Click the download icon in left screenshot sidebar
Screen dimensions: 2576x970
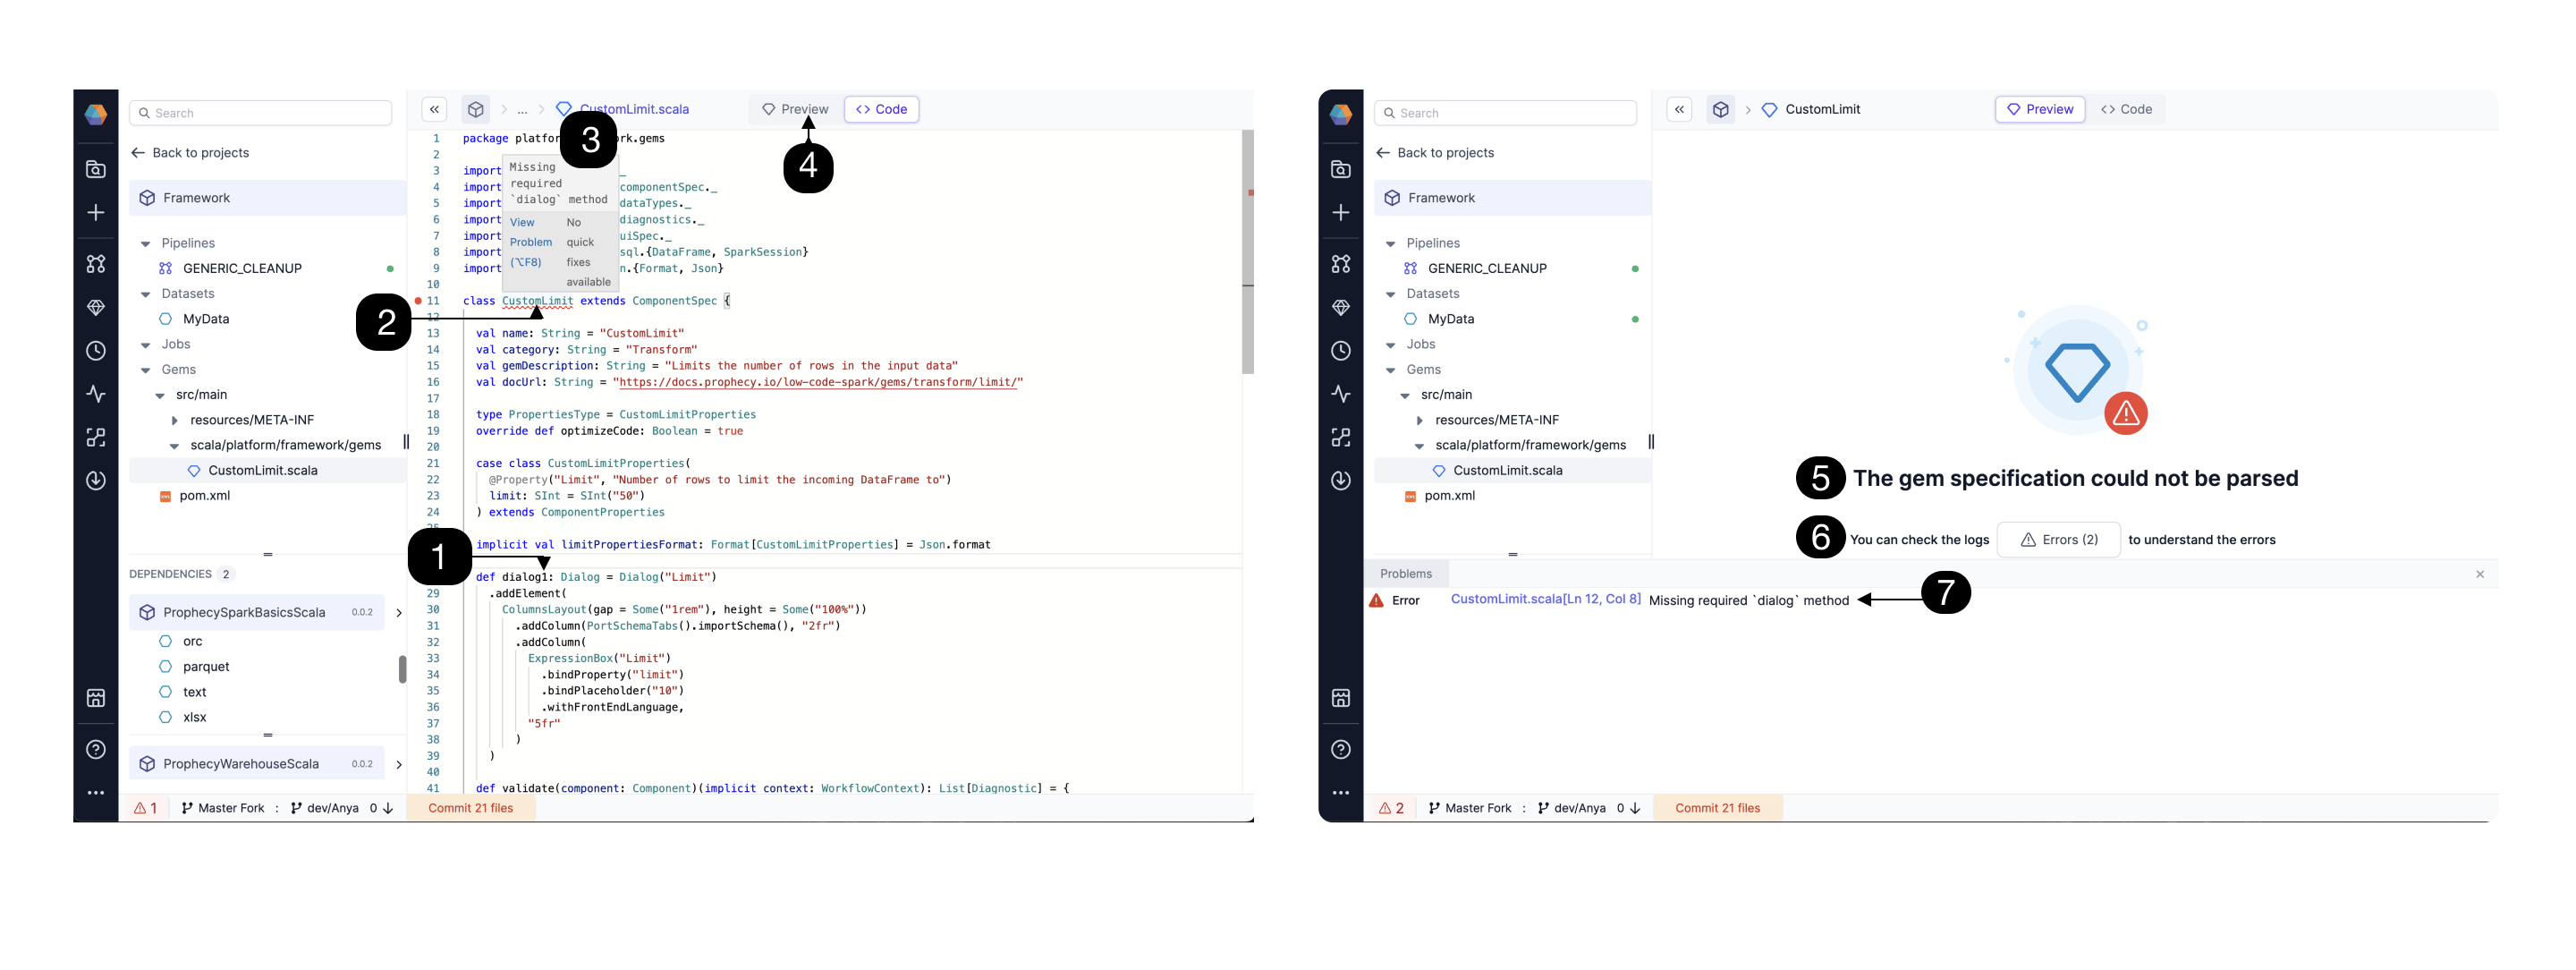coord(96,480)
